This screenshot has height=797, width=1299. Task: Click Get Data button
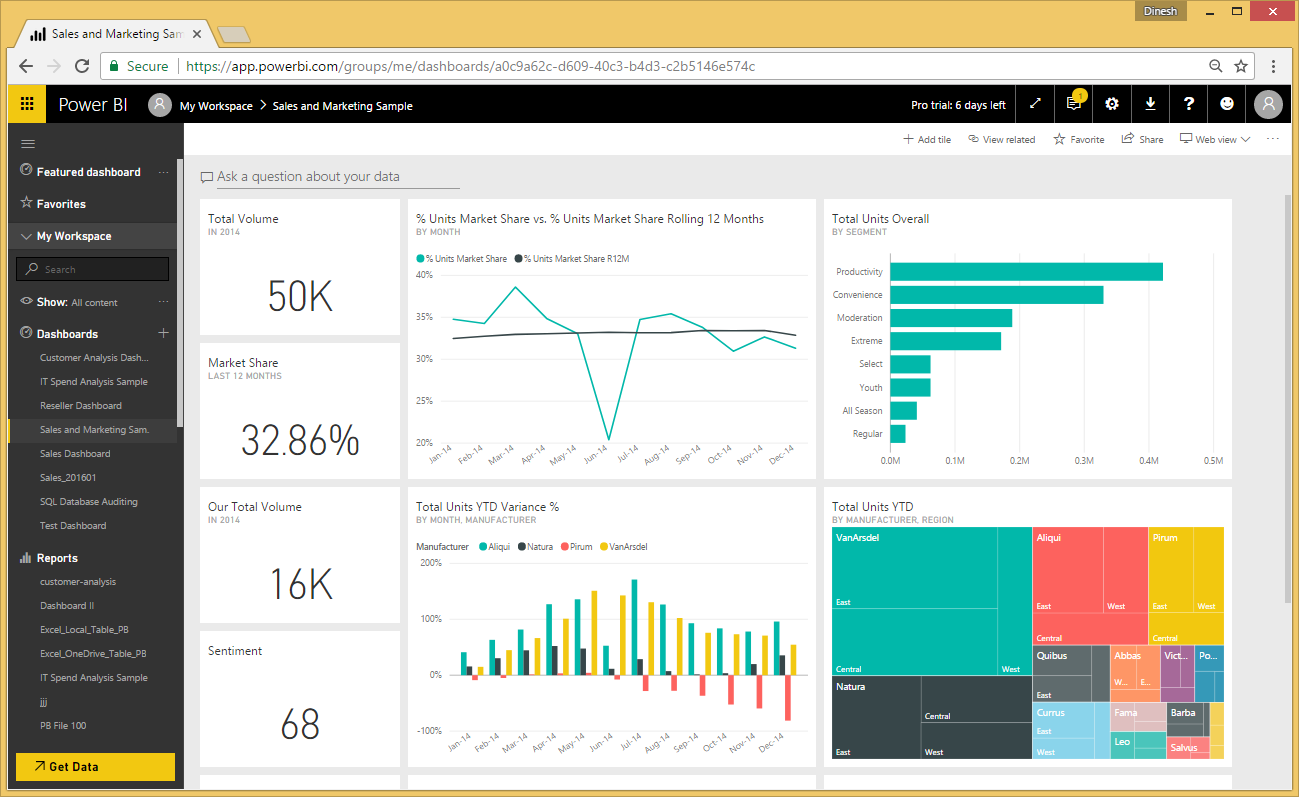pos(95,766)
